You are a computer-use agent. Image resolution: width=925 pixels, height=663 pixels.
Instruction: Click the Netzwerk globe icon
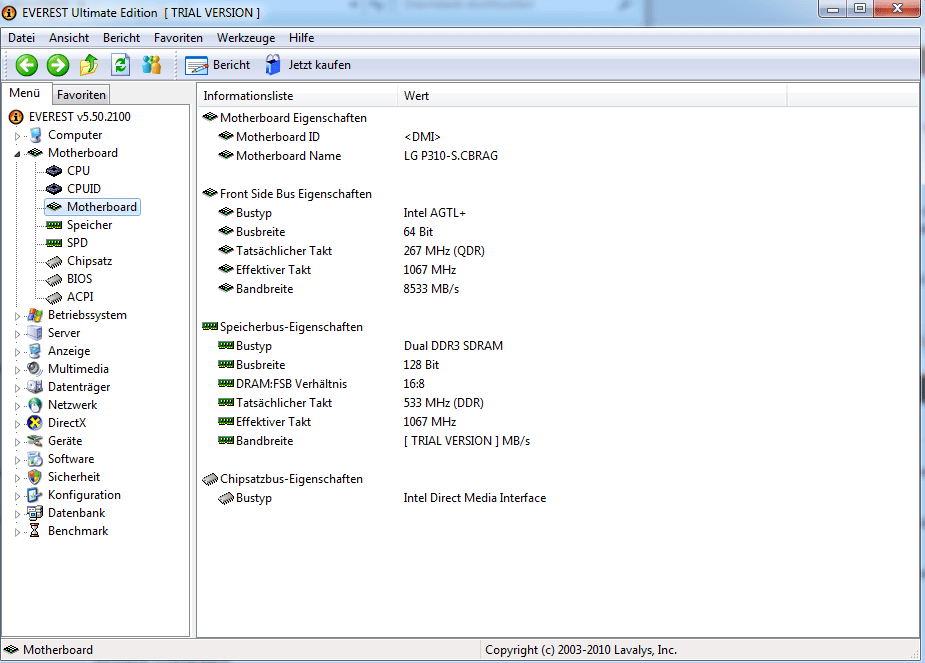(35, 405)
